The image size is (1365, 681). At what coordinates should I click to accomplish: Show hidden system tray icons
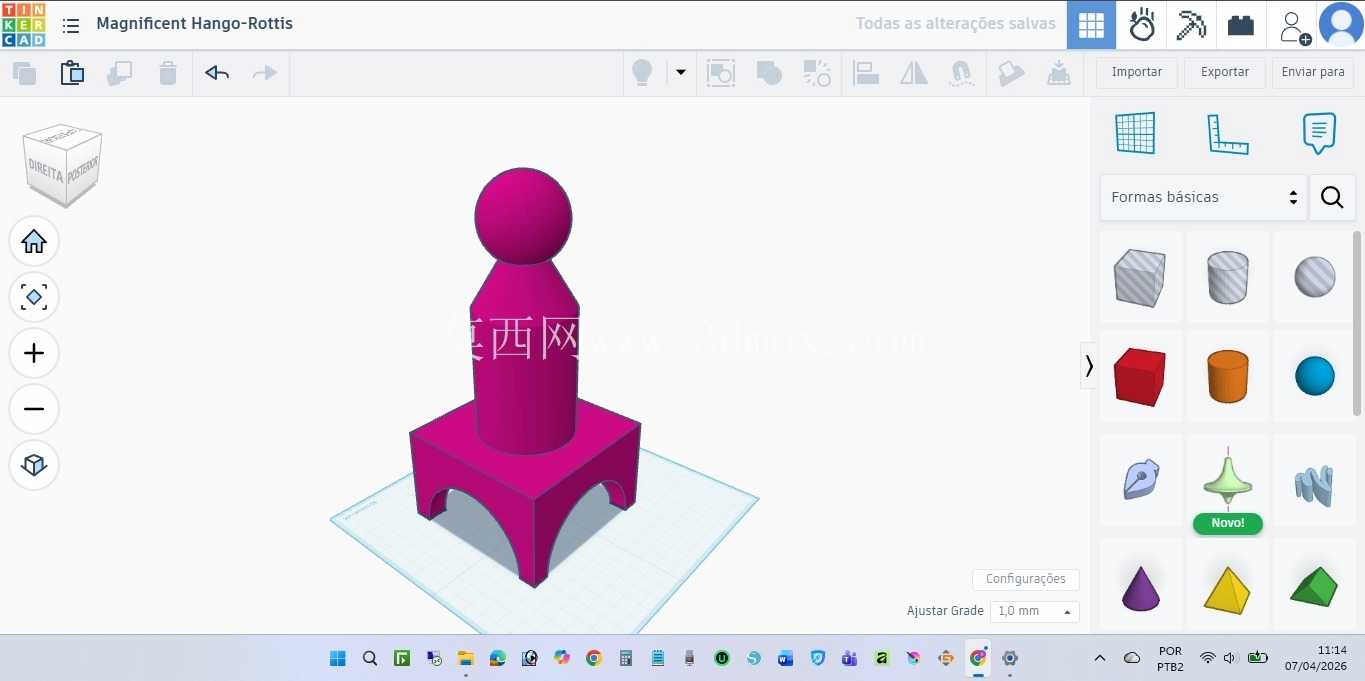tap(1100, 658)
